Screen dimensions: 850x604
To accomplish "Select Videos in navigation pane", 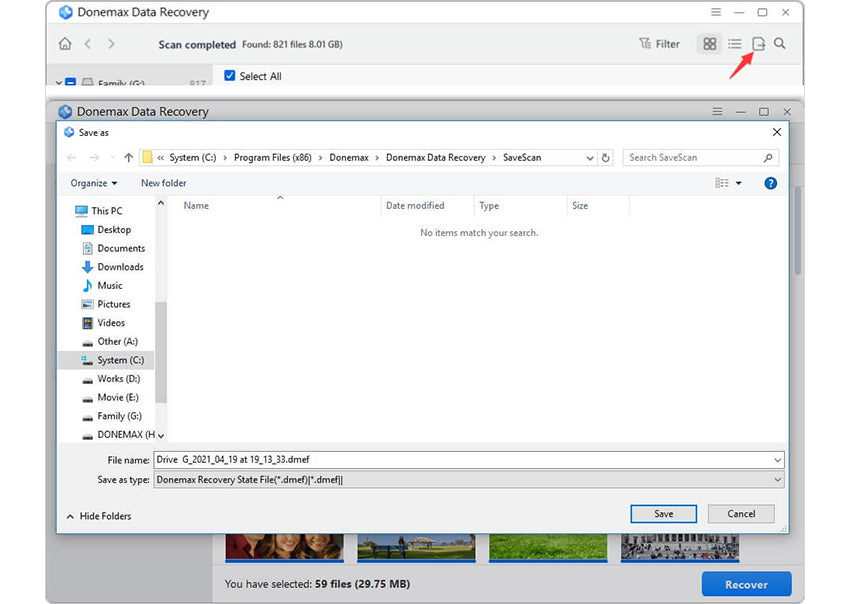I will tap(104, 323).
